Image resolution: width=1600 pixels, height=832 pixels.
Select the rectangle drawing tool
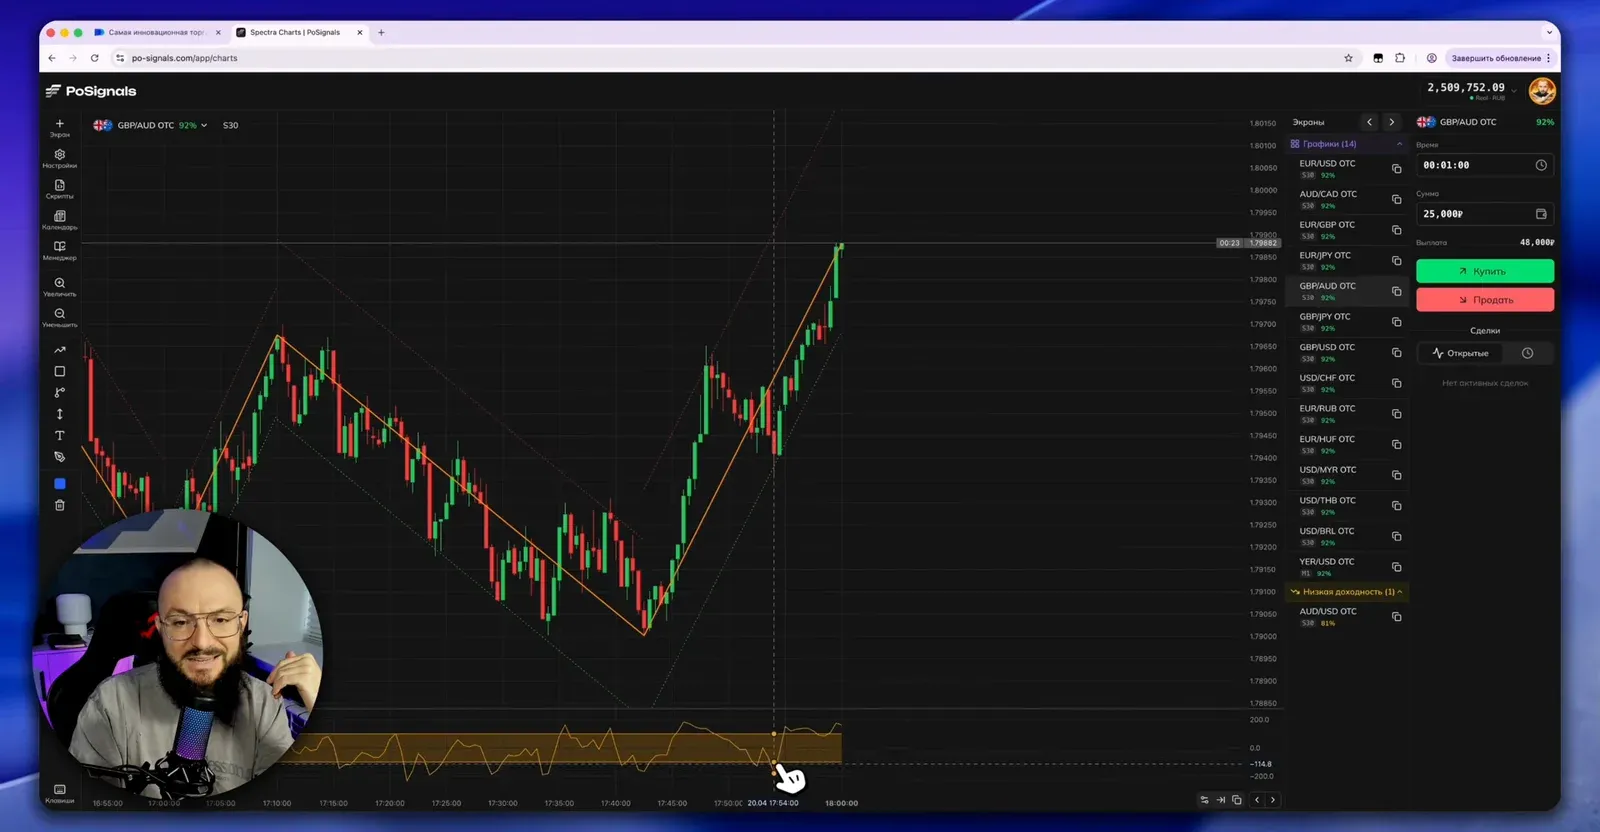(59, 371)
